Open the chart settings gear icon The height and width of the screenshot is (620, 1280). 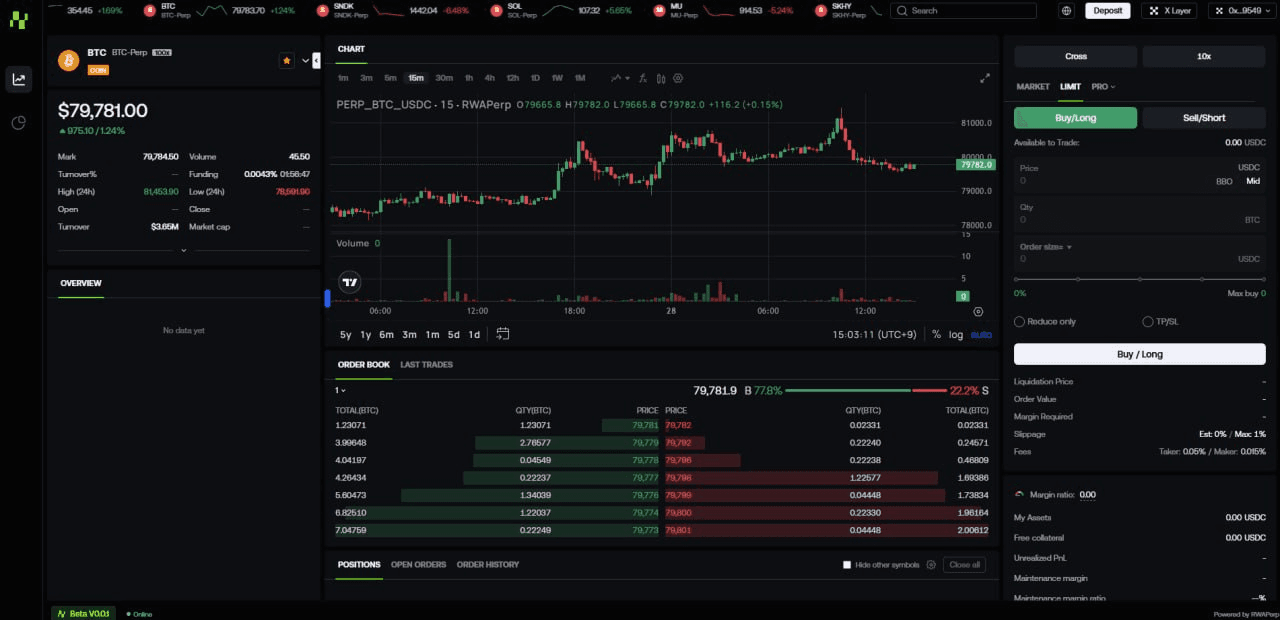[678, 78]
